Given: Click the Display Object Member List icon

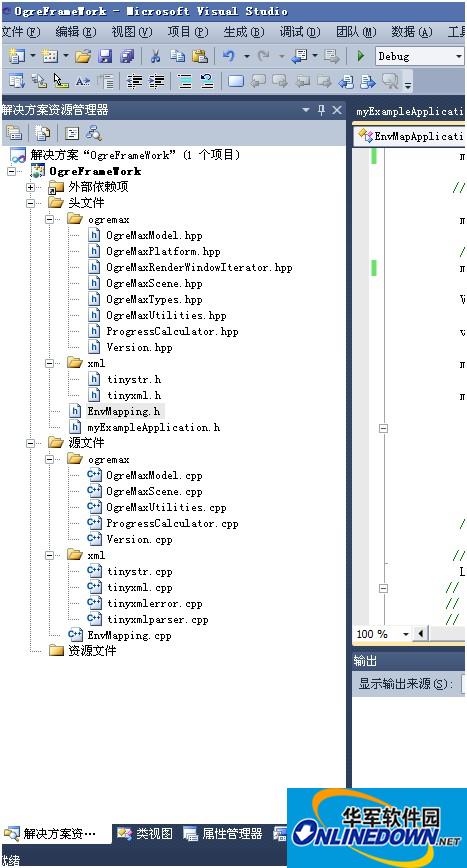Looking at the screenshot, I should [x=17, y=82].
